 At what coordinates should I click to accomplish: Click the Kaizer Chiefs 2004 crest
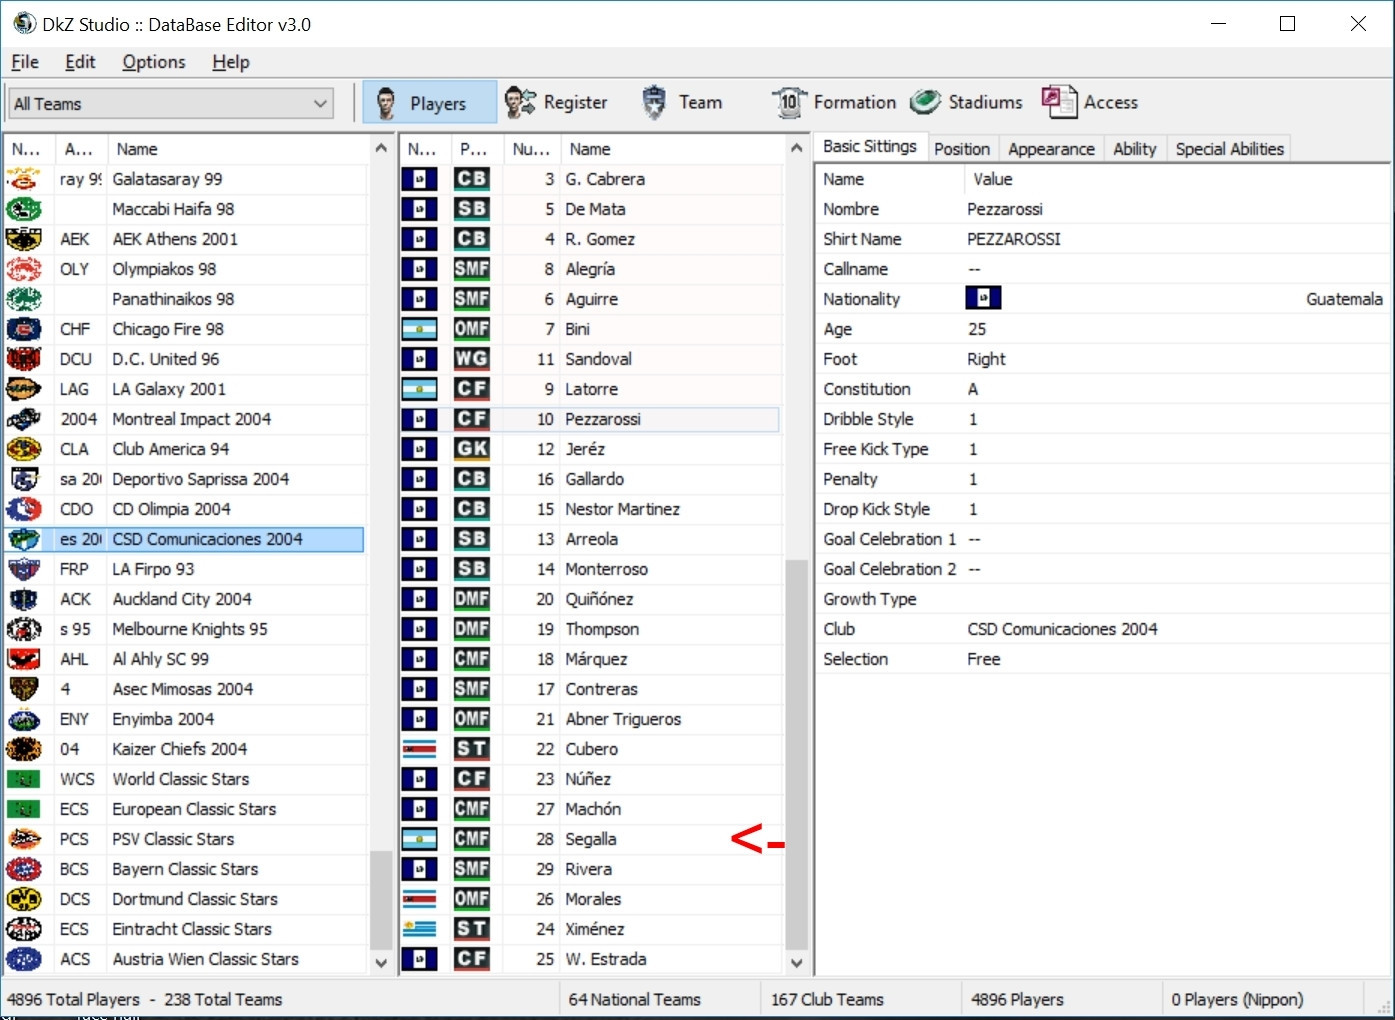click(24, 749)
